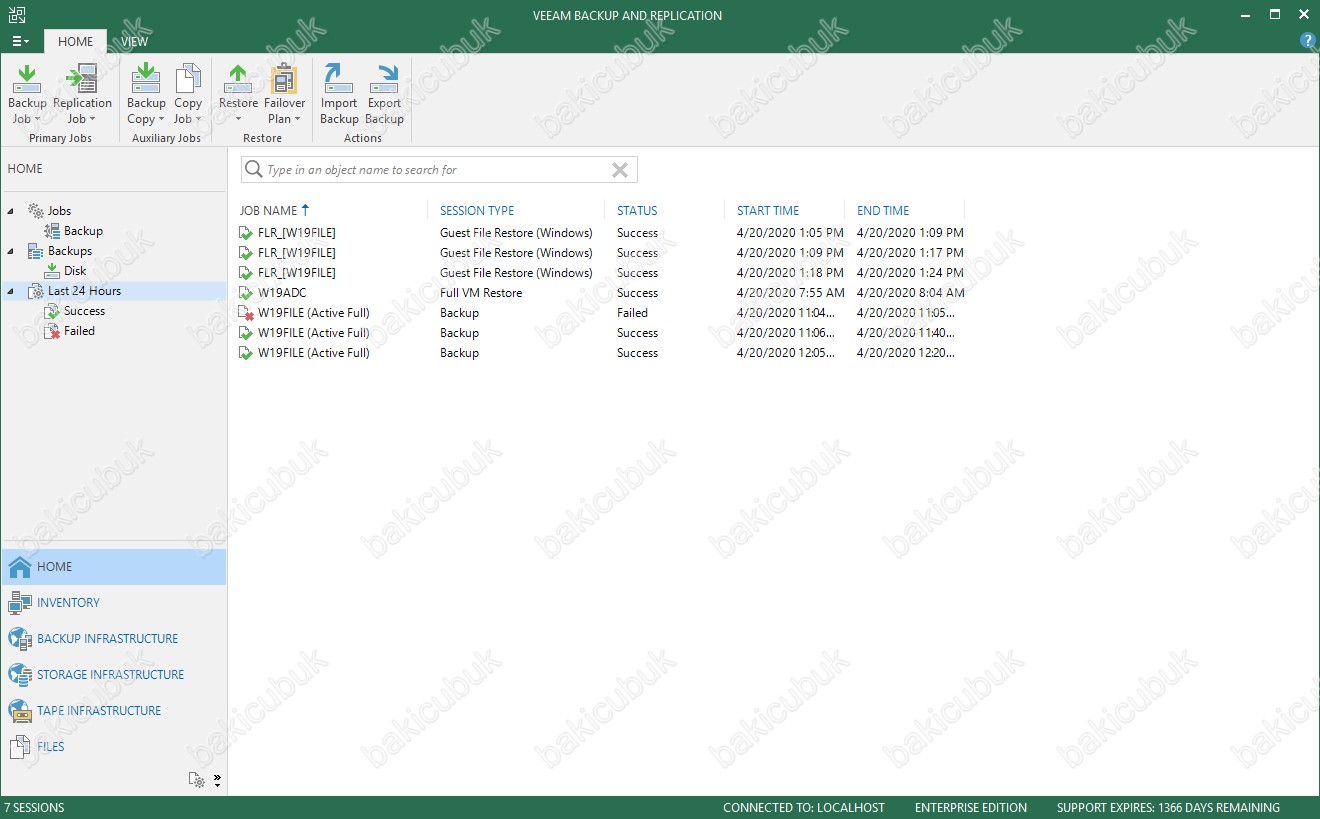Click the session icon beside W19ADC
The width and height of the screenshot is (1320, 819).
(x=246, y=293)
